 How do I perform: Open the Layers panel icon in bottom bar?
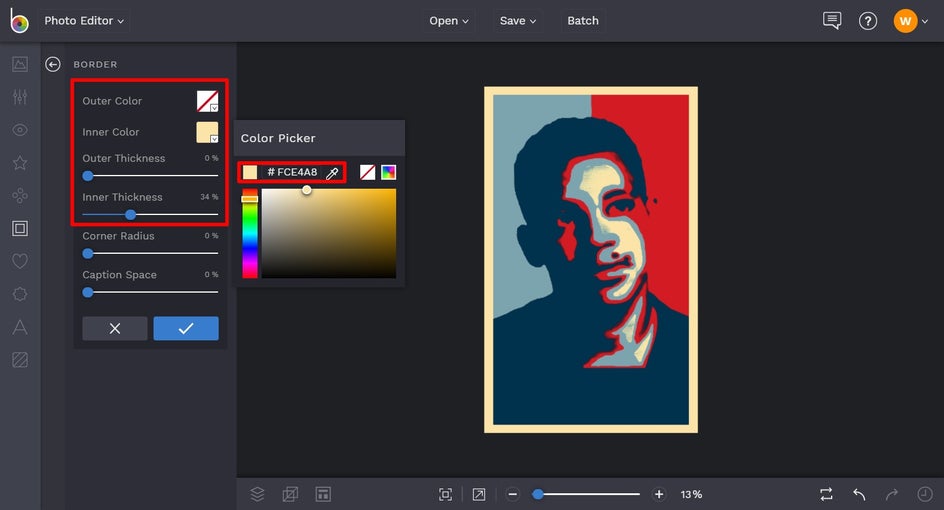pyautogui.click(x=257, y=494)
